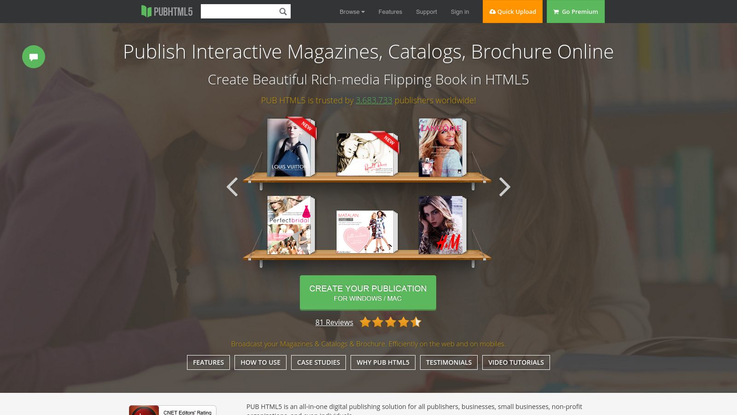Expand the Browse dropdown menu
Image resolution: width=737 pixels, height=415 pixels.
352,12
